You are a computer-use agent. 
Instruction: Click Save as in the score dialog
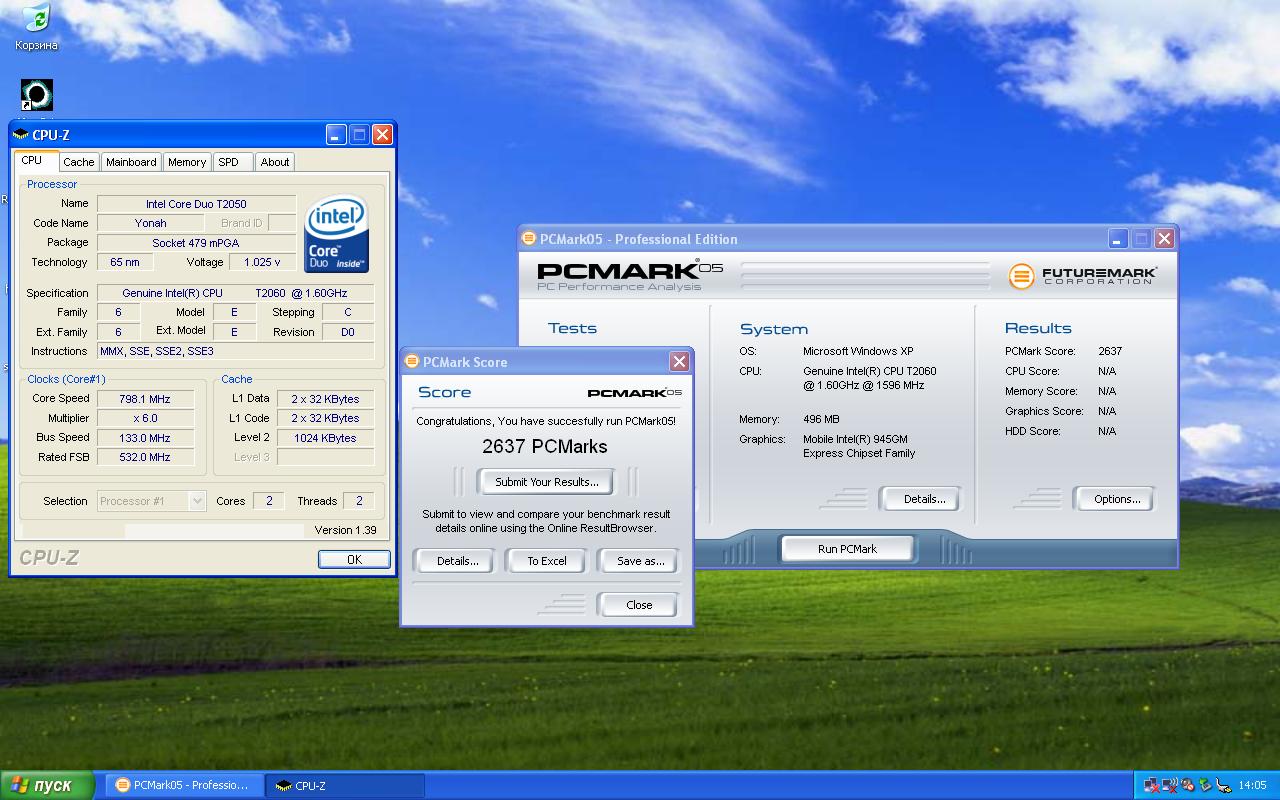click(640, 561)
